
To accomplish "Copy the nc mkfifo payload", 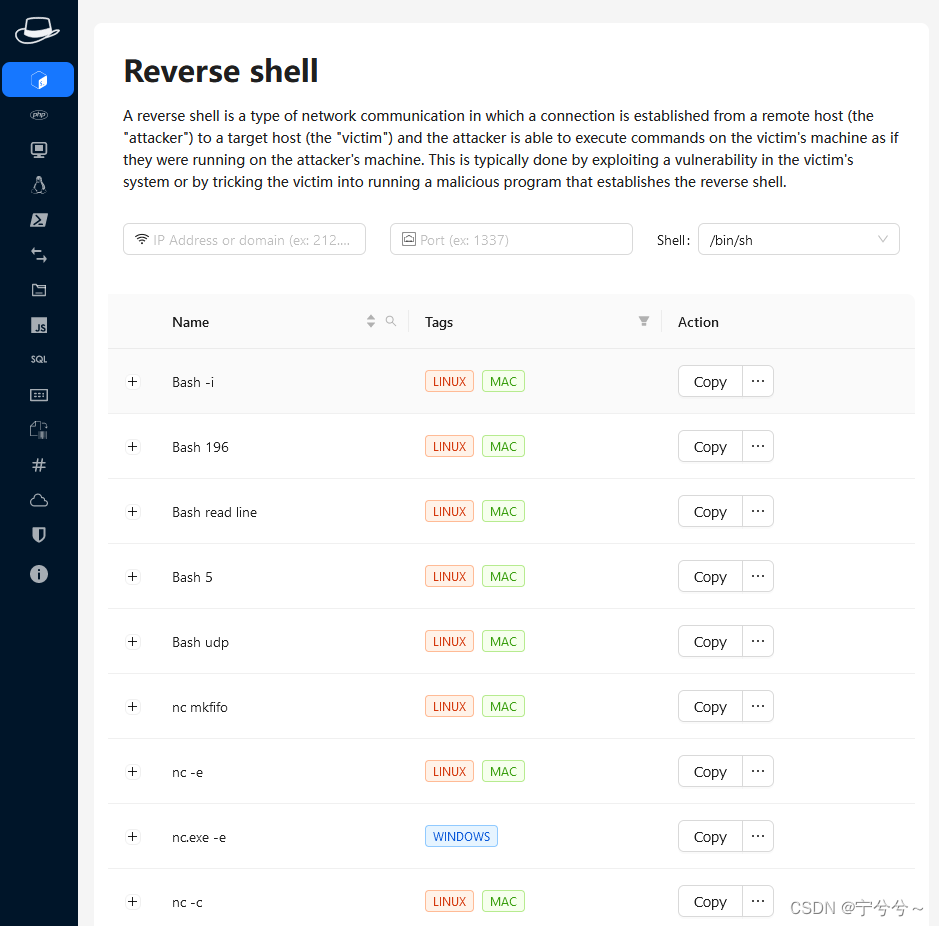I will 710,707.
